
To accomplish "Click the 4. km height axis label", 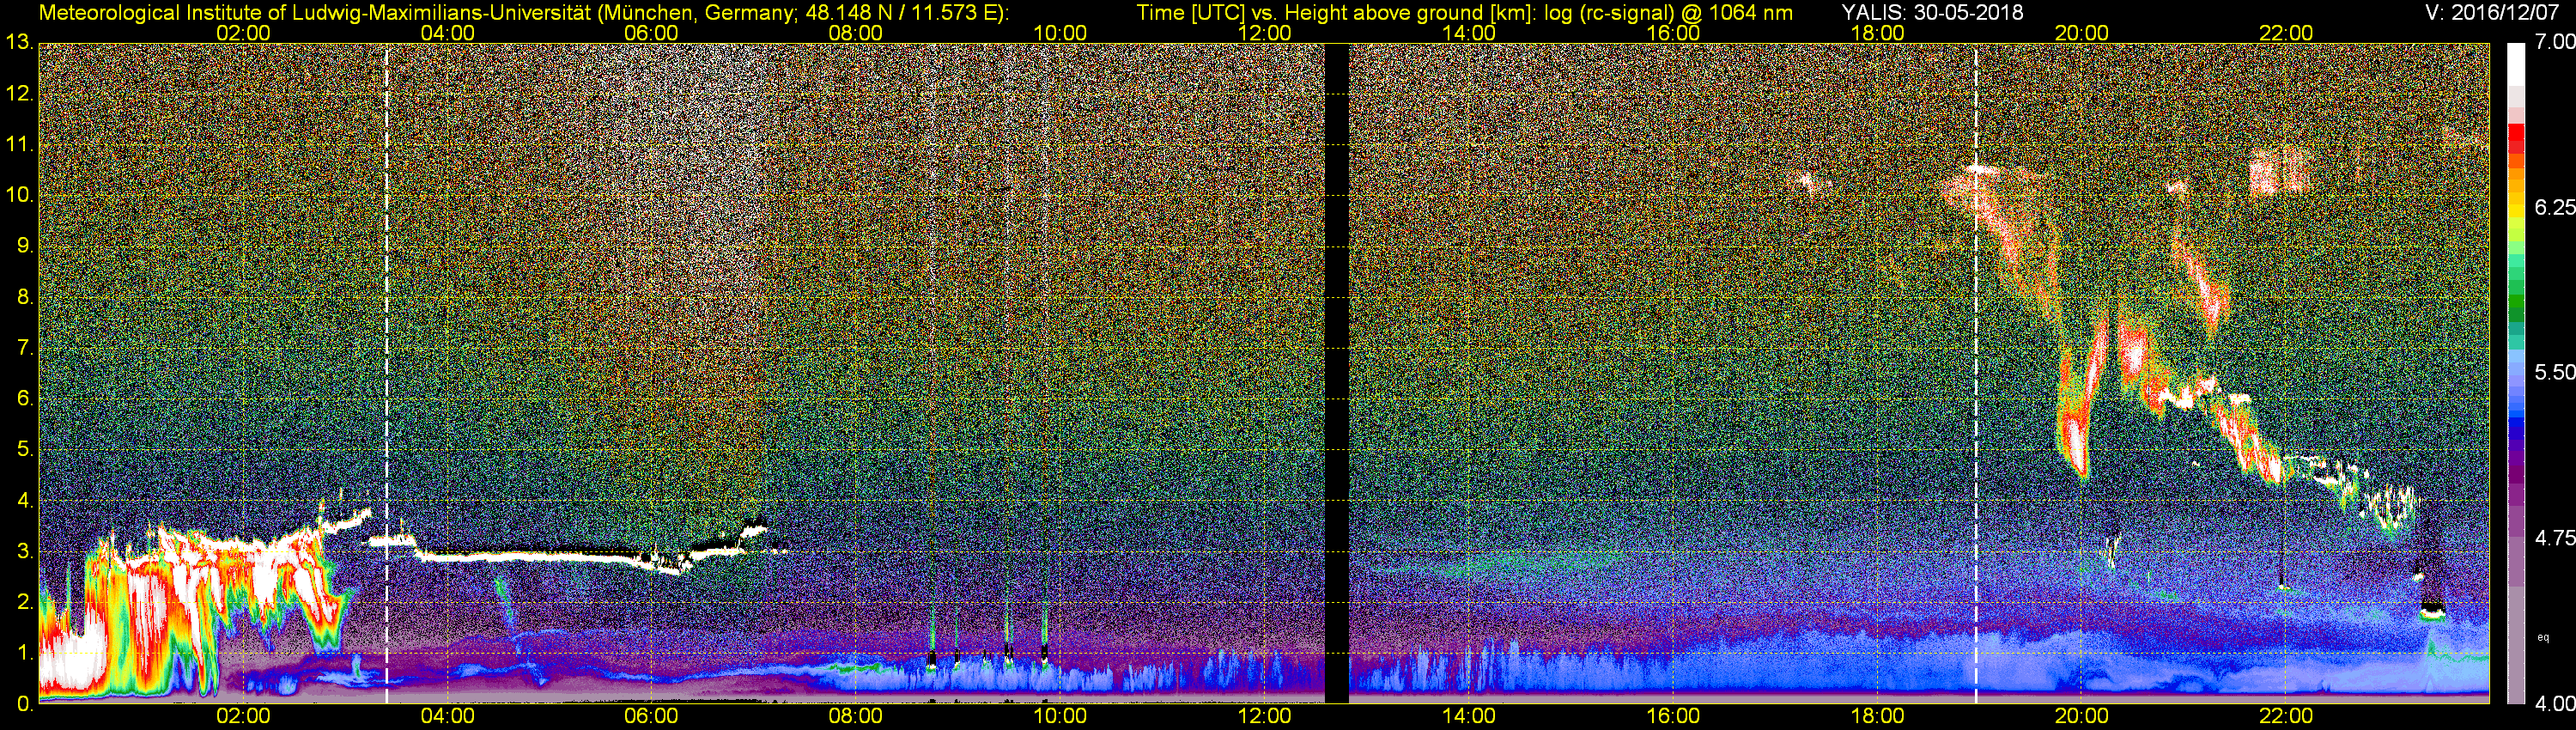I will pos(24,501).
